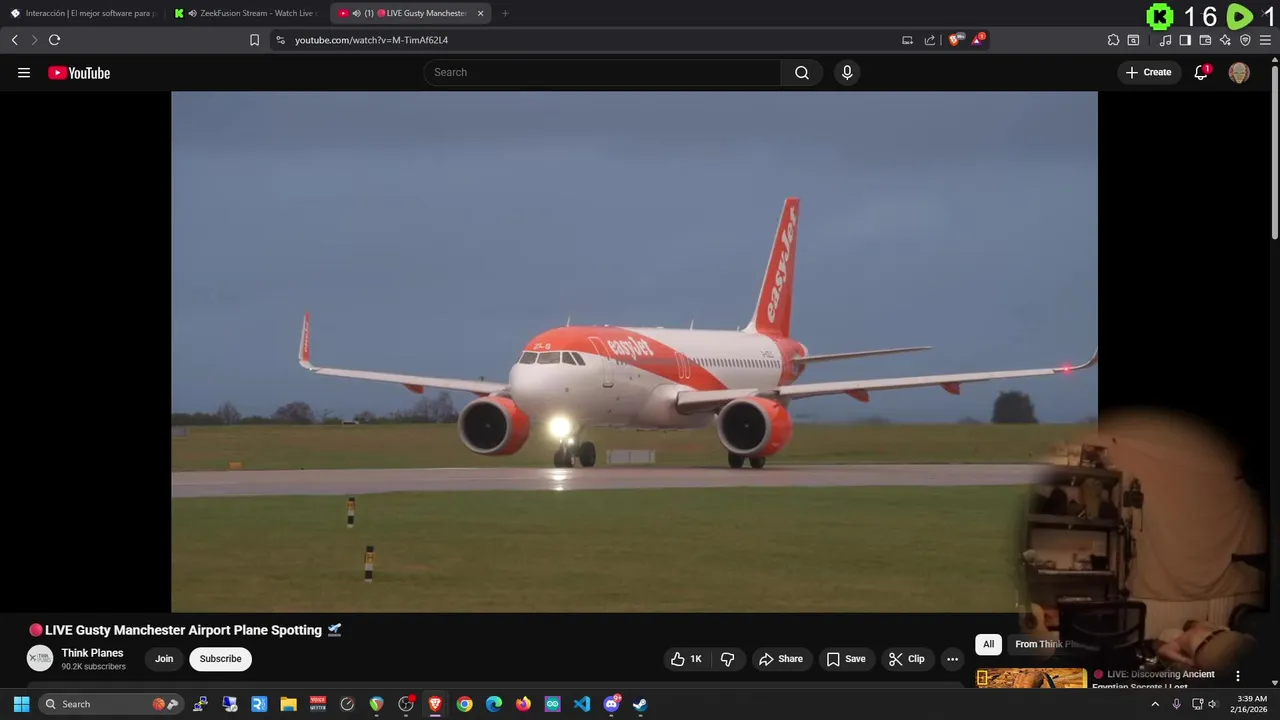Dislike the video with thumbs down
This screenshot has width=1280, height=720.
tap(728, 659)
